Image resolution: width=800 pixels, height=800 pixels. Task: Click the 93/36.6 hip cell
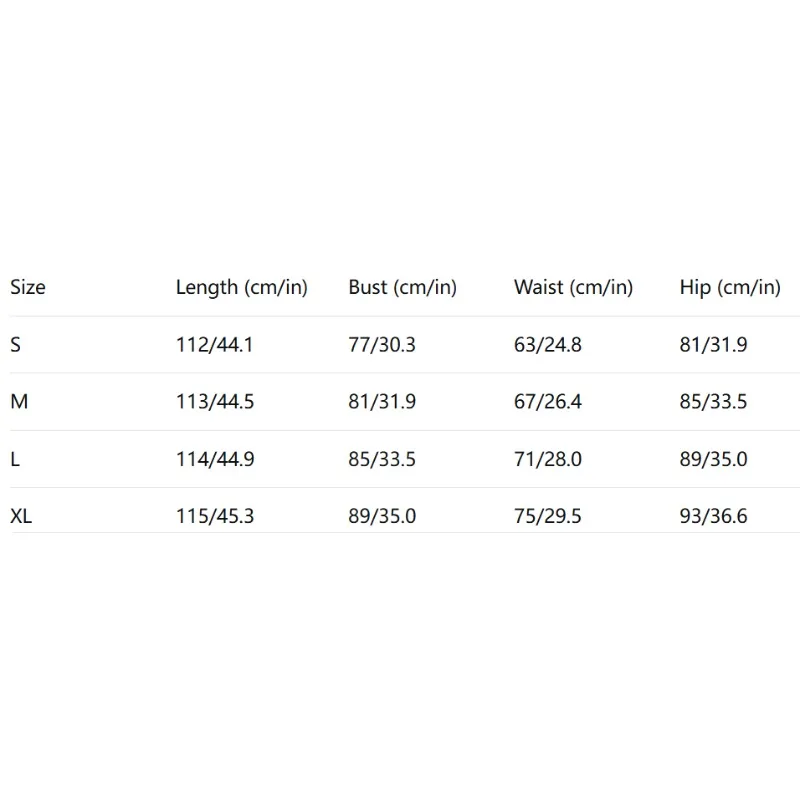(714, 517)
